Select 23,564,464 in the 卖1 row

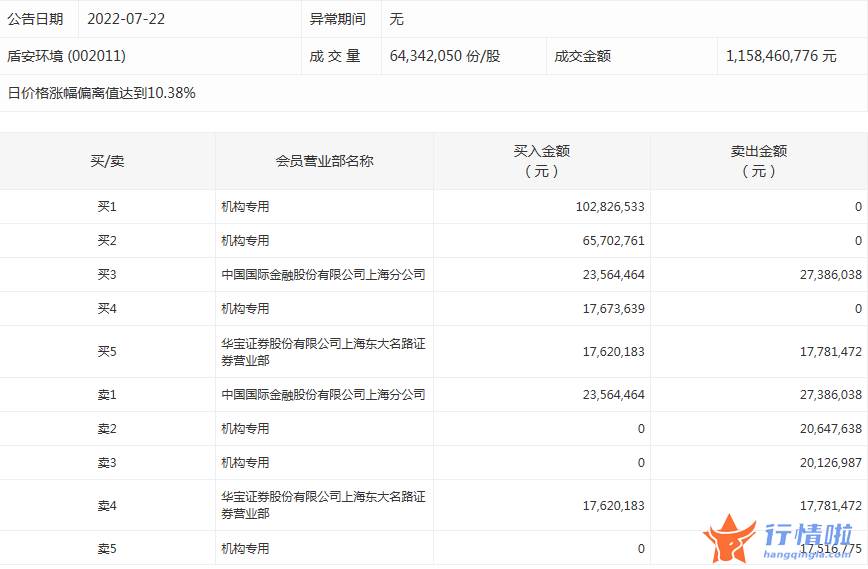pyautogui.click(x=613, y=395)
